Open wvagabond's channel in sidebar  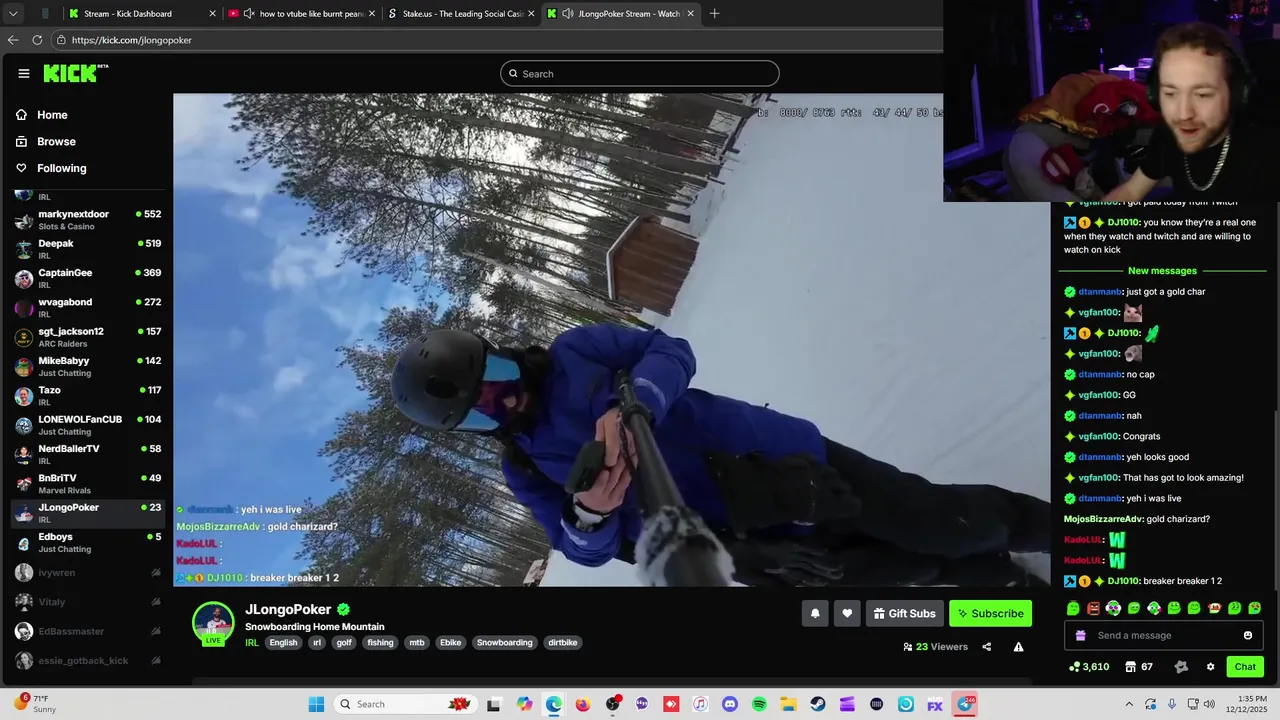tap(87, 308)
